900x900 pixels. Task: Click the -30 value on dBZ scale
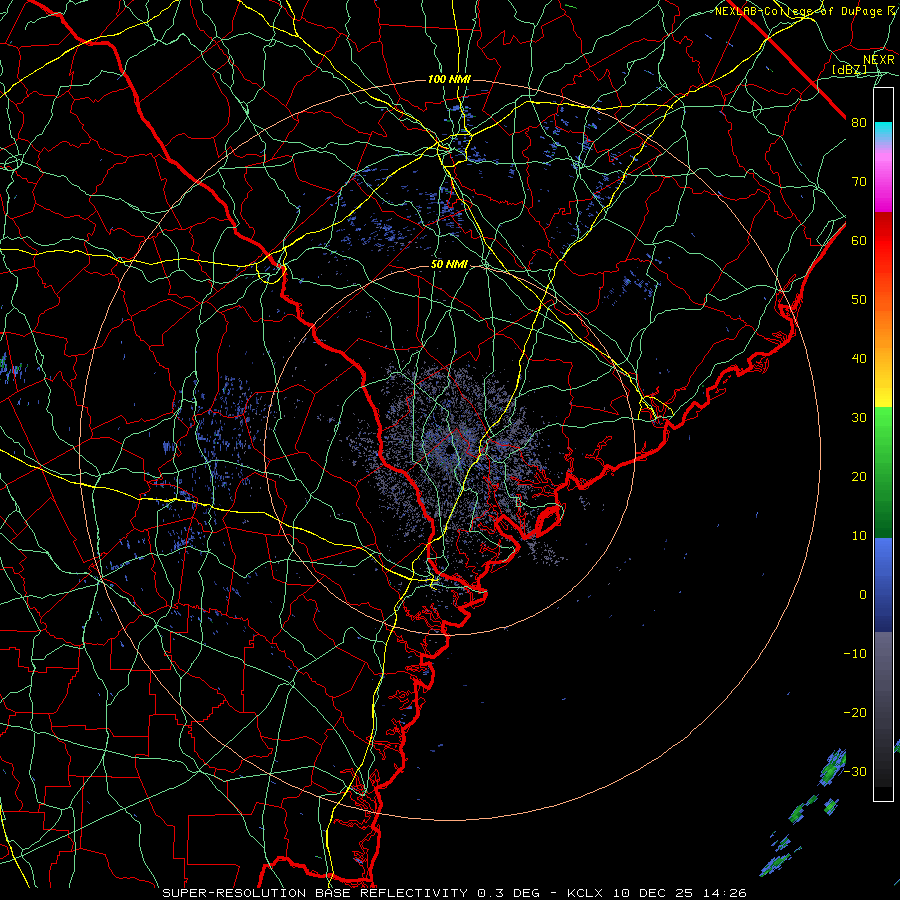(855, 771)
